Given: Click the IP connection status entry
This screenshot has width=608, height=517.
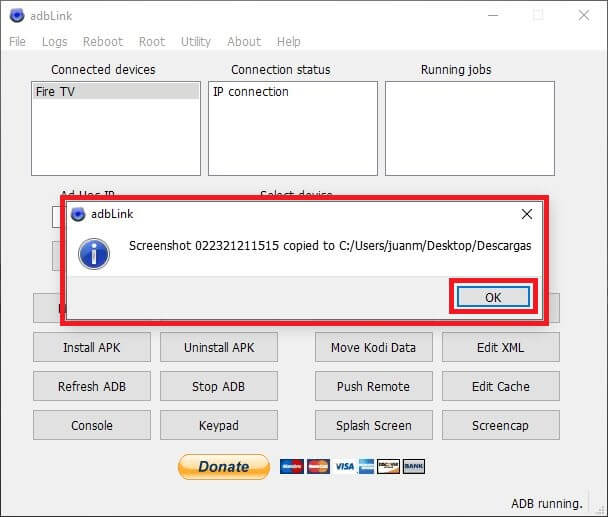Looking at the screenshot, I should (x=250, y=92).
